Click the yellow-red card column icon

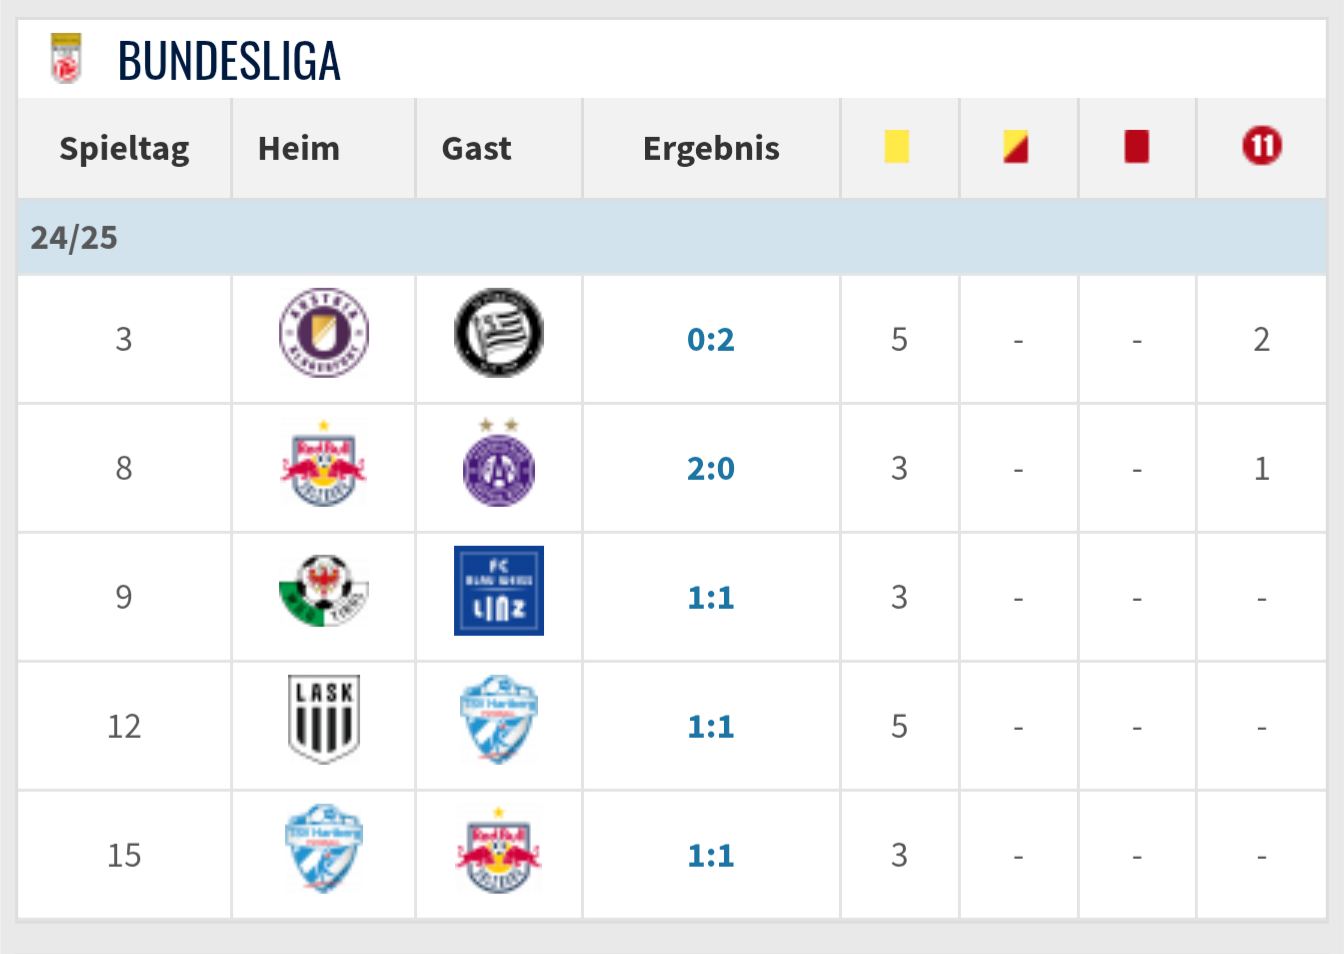(1016, 147)
